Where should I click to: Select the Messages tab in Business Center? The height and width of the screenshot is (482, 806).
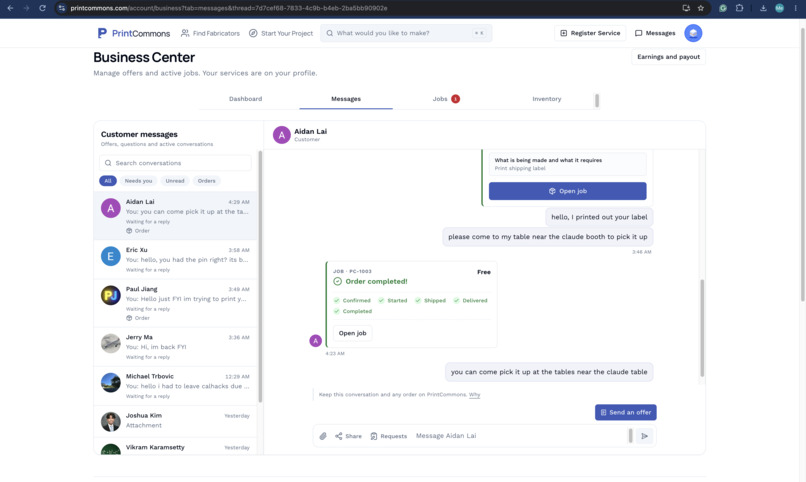point(346,99)
